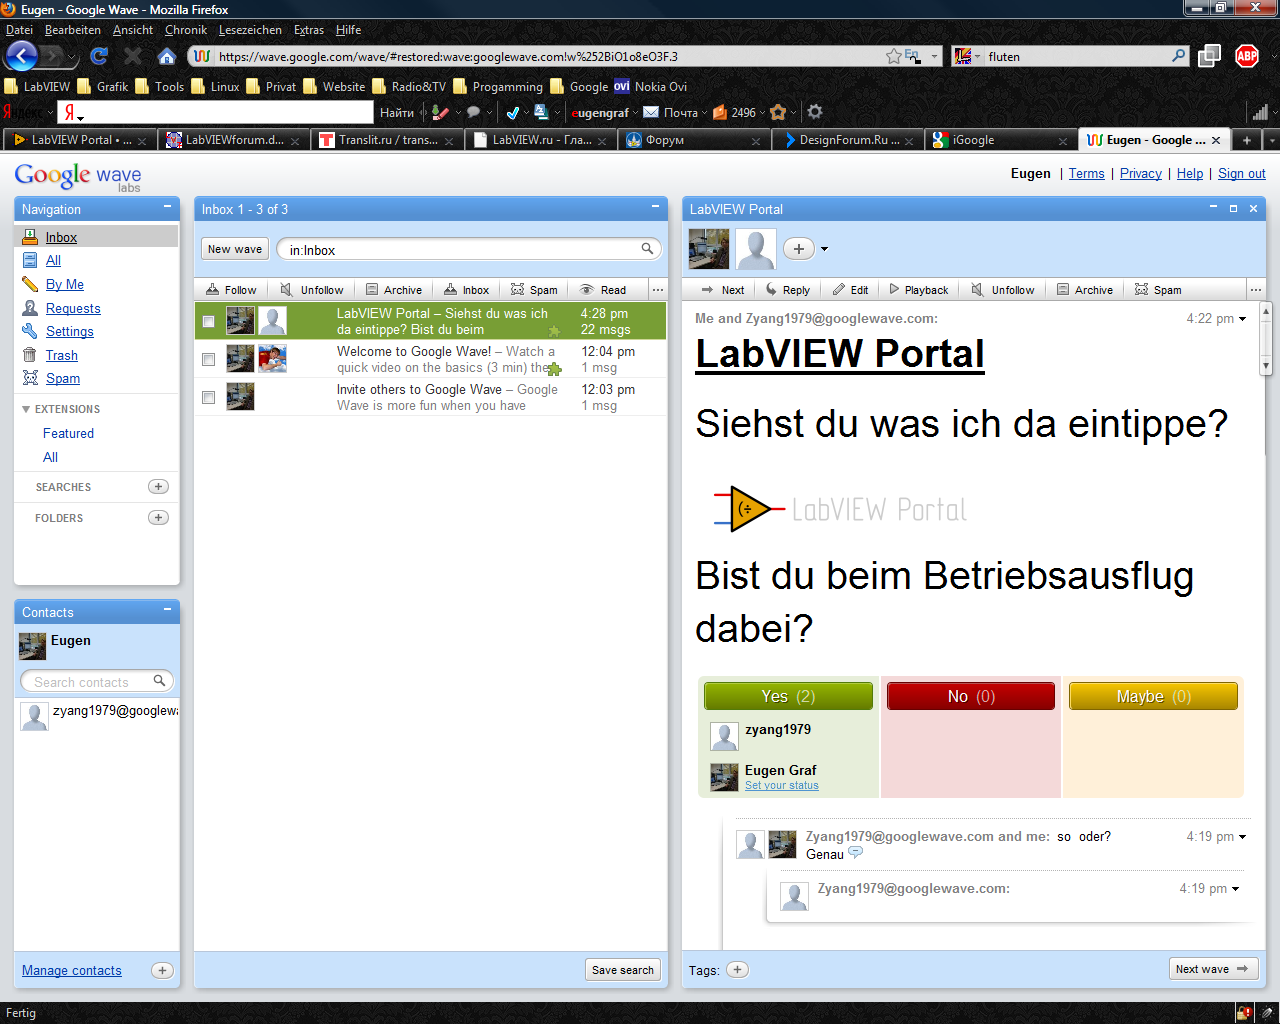The image size is (1280, 1024).
Task: Open the Chronik menu
Action: click(x=186, y=30)
